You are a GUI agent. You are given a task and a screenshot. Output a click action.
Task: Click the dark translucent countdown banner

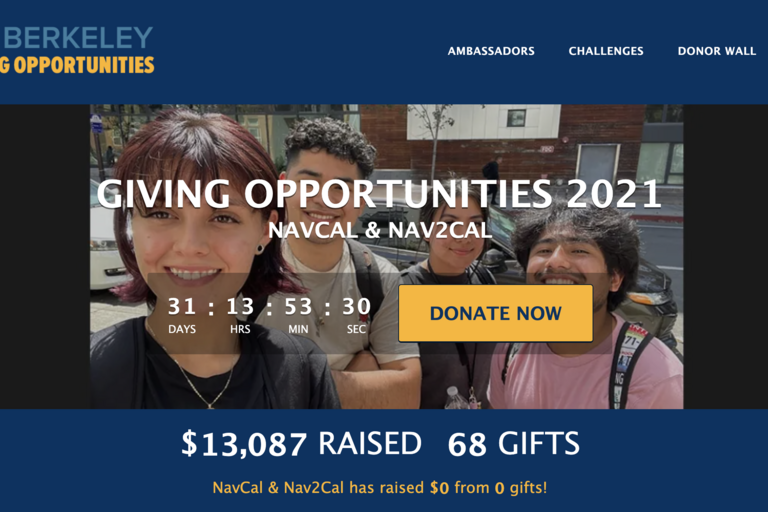381,313
